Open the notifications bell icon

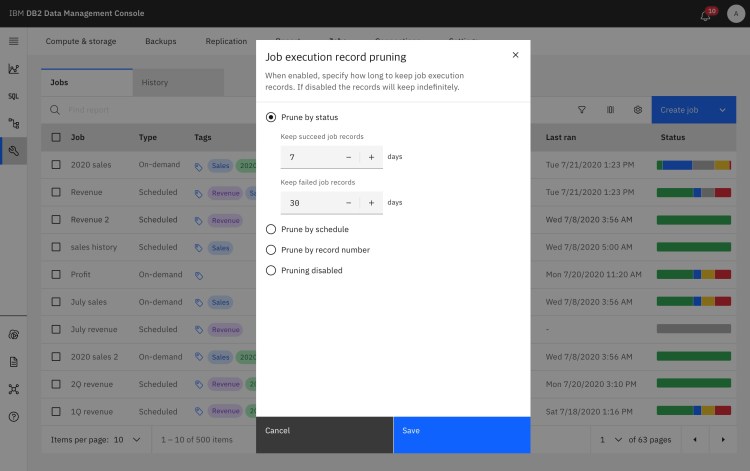(709, 14)
